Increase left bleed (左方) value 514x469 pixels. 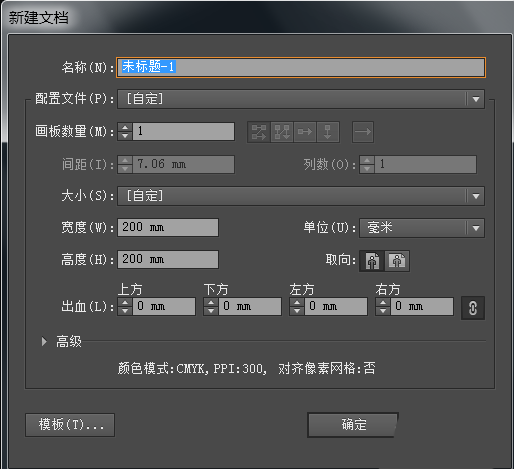[297, 303]
